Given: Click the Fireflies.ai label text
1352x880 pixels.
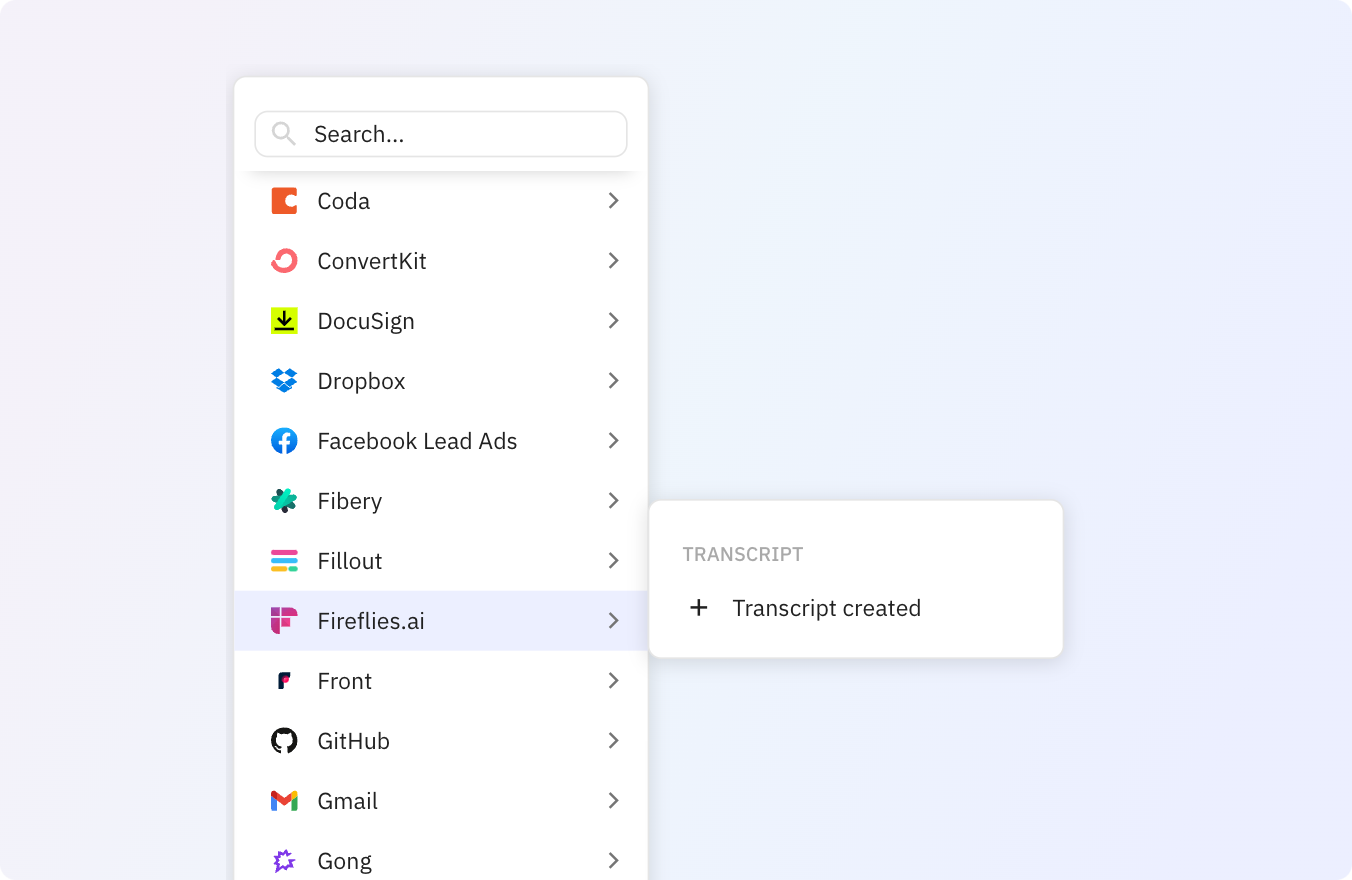Looking at the screenshot, I should [371, 621].
